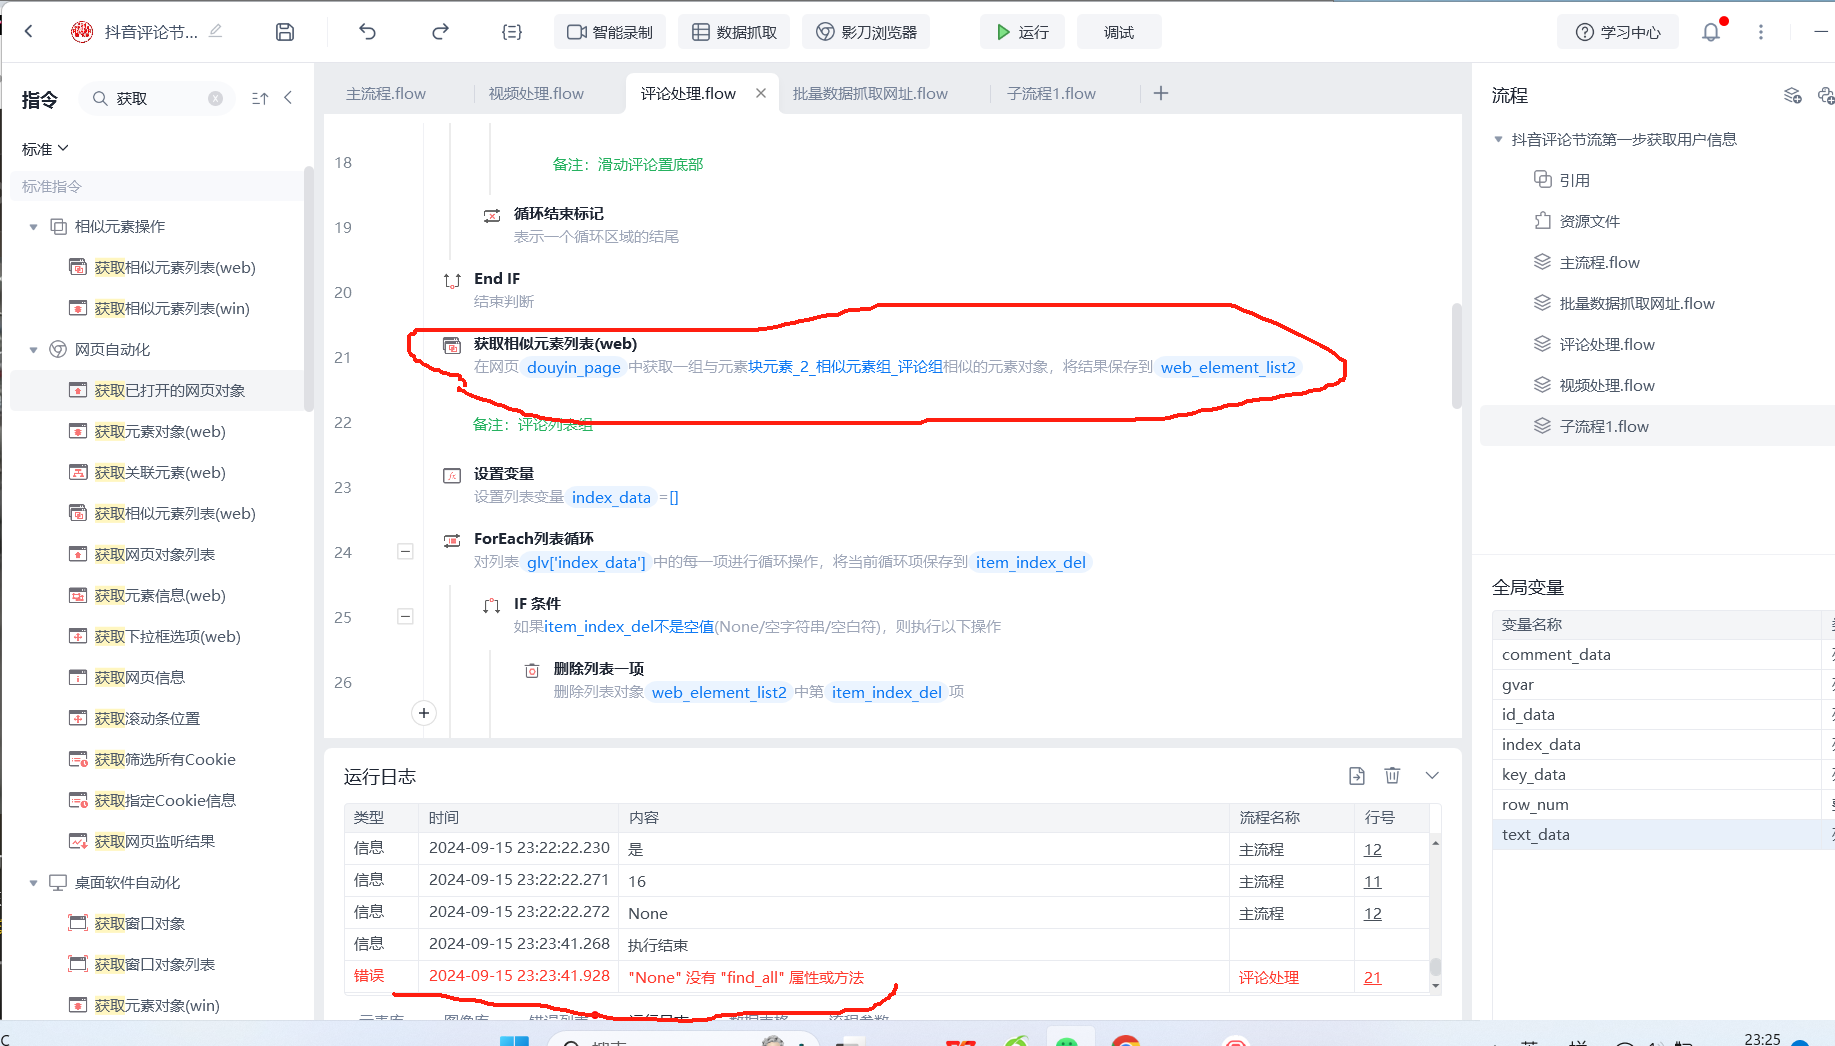Start debugging with 调试
The height and width of the screenshot is (1046, 1835).
1119,32
